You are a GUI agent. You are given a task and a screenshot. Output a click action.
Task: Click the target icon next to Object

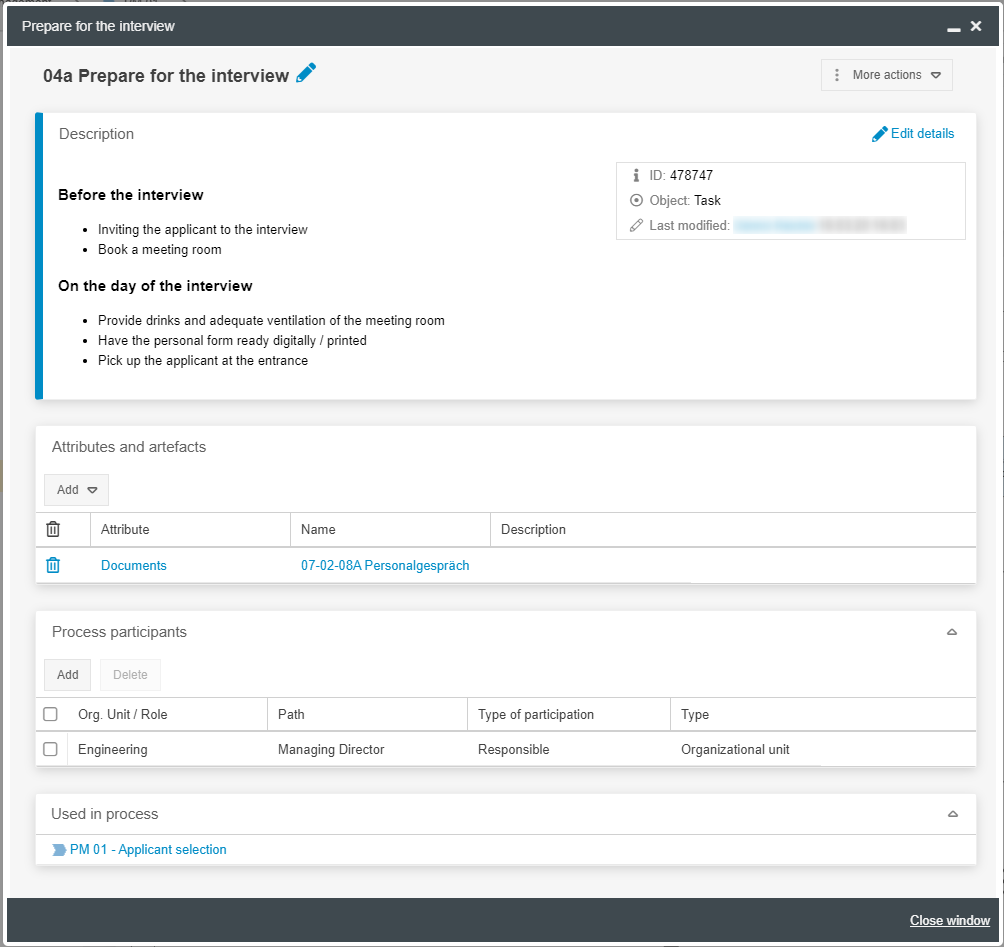point(636,200)
